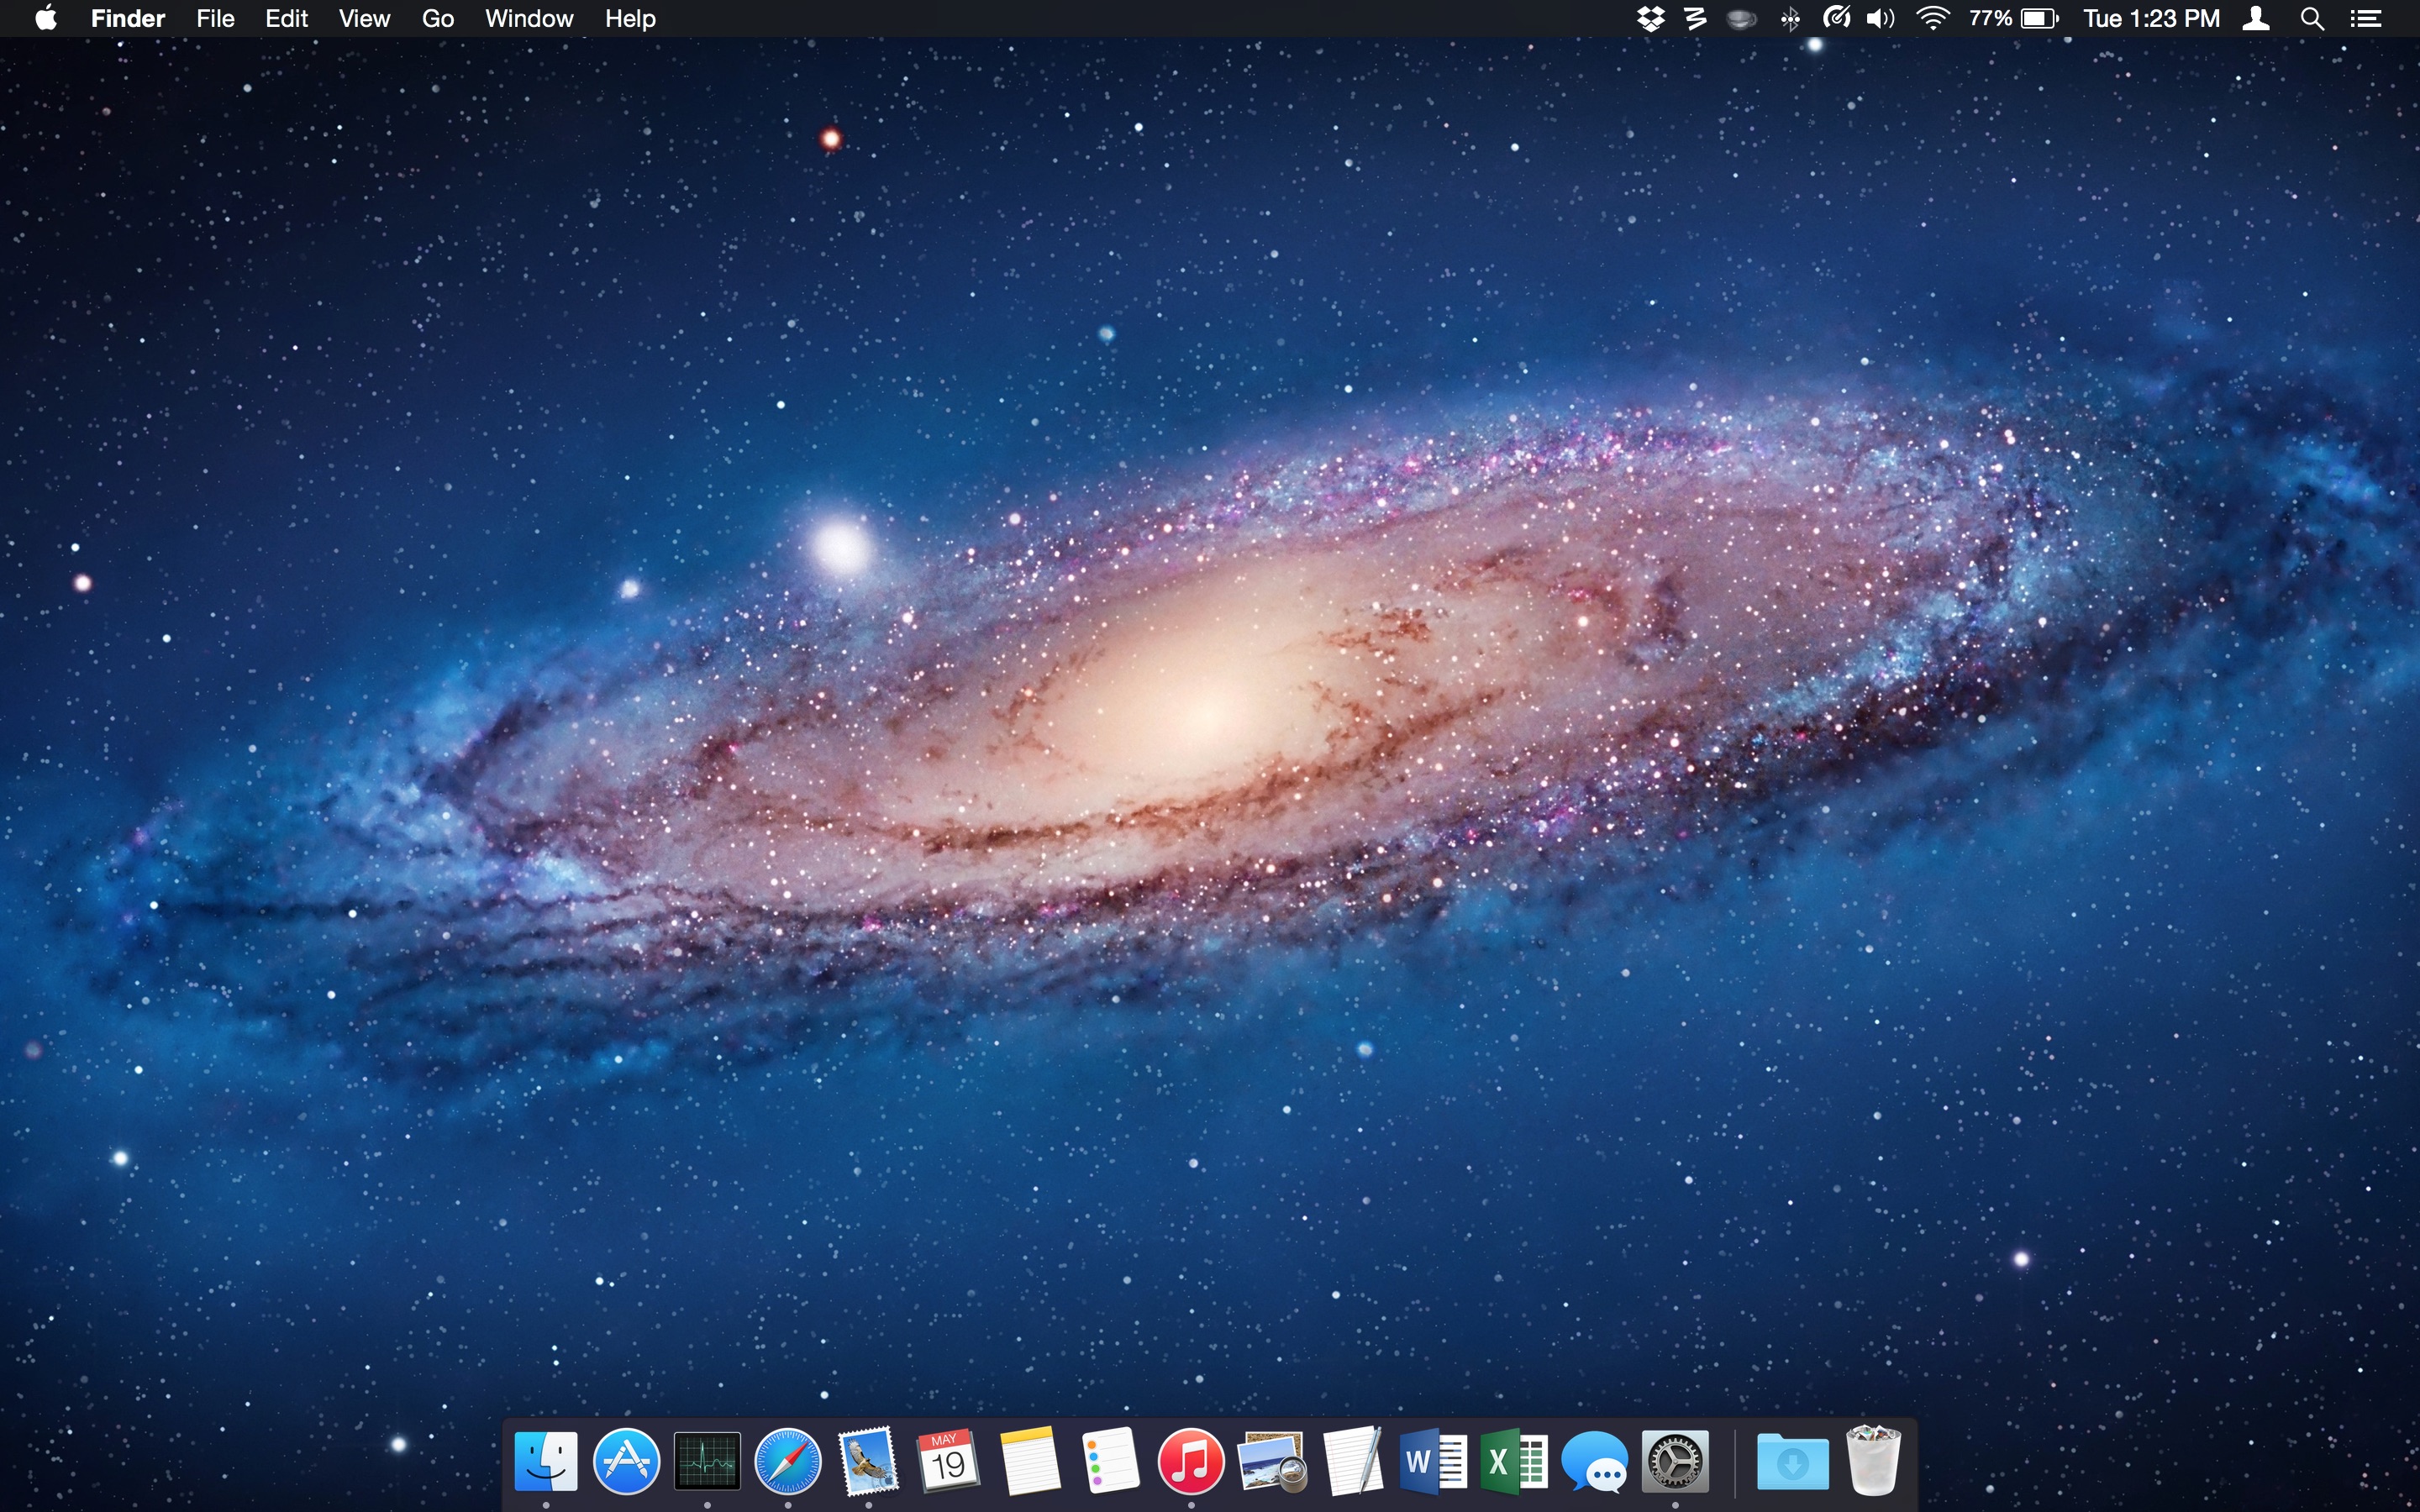The width and height of the screenshot is (2420, 1512).
Task: Click the Dropbox menu bar icon
Action: pyautogui.click(x=1651, y=18)
